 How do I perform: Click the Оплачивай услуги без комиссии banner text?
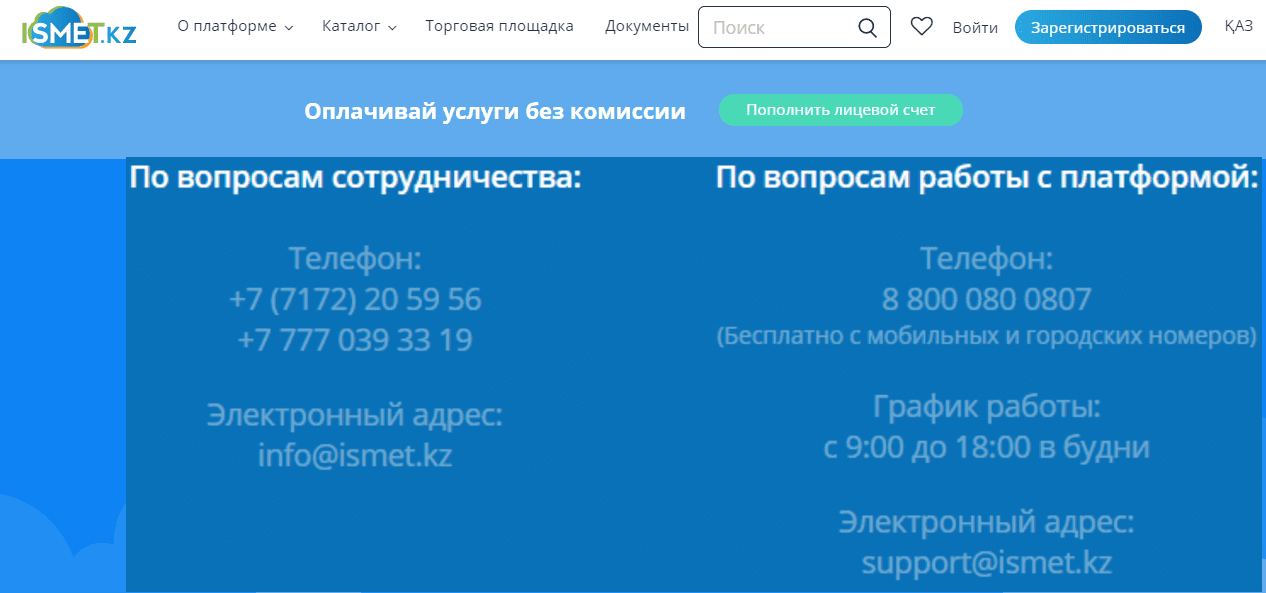(495, 111)
